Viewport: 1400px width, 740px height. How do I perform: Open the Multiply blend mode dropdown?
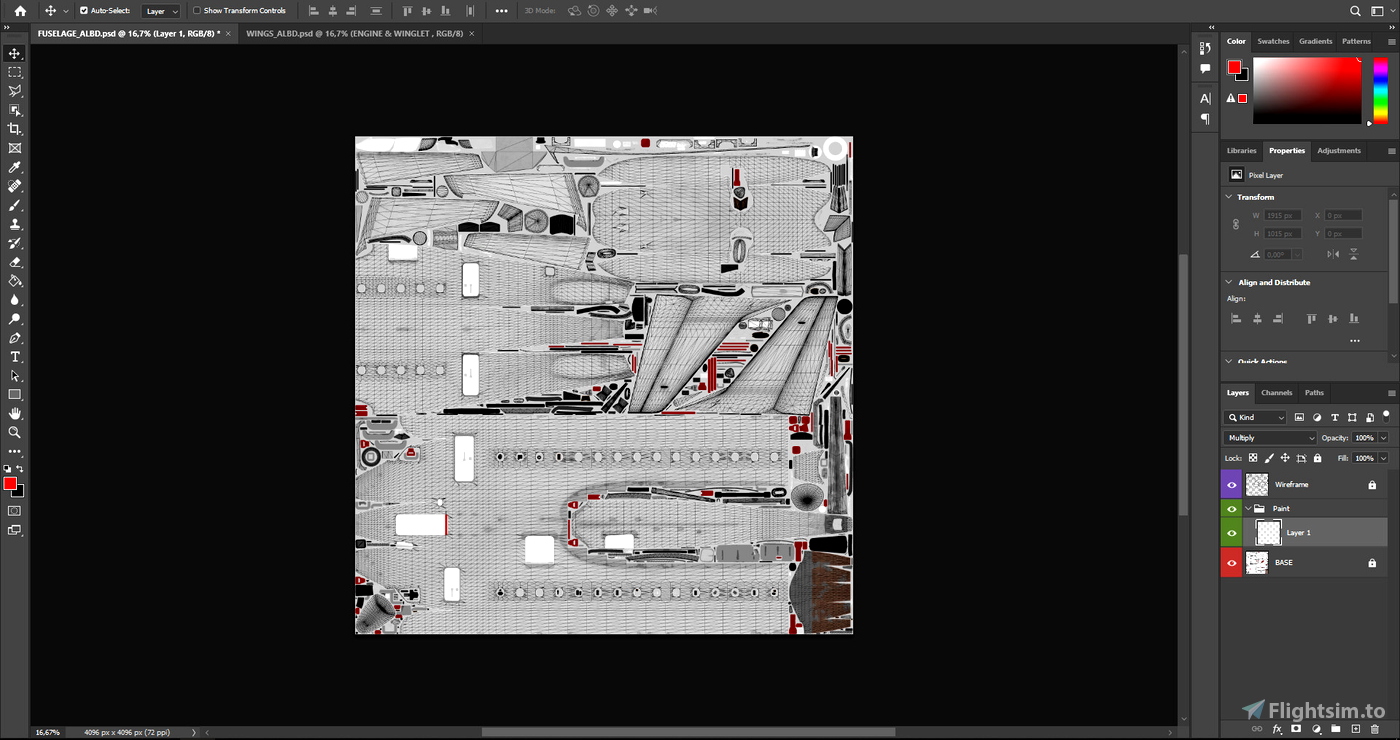(x=1271, y=438)
